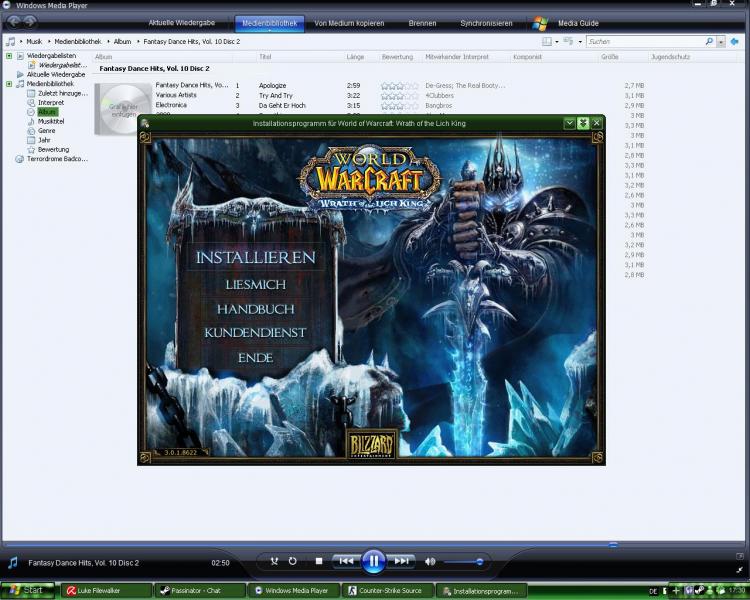The width and height of the screenshot is (750, 600).
Task: Select the track Try And Try
Action: pyautogui.click(x=276, y=96)
